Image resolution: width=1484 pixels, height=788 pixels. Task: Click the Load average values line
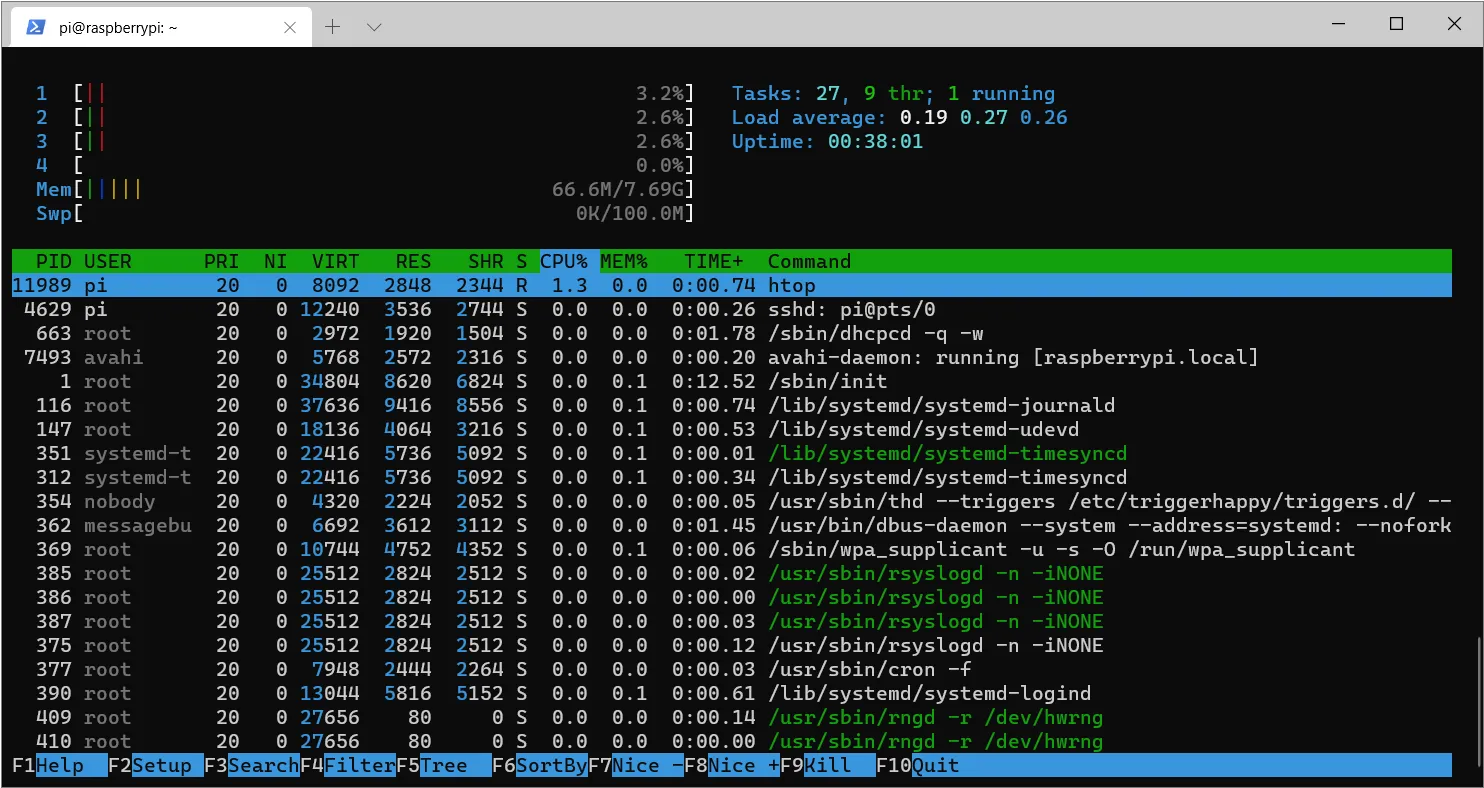(899, 117)
